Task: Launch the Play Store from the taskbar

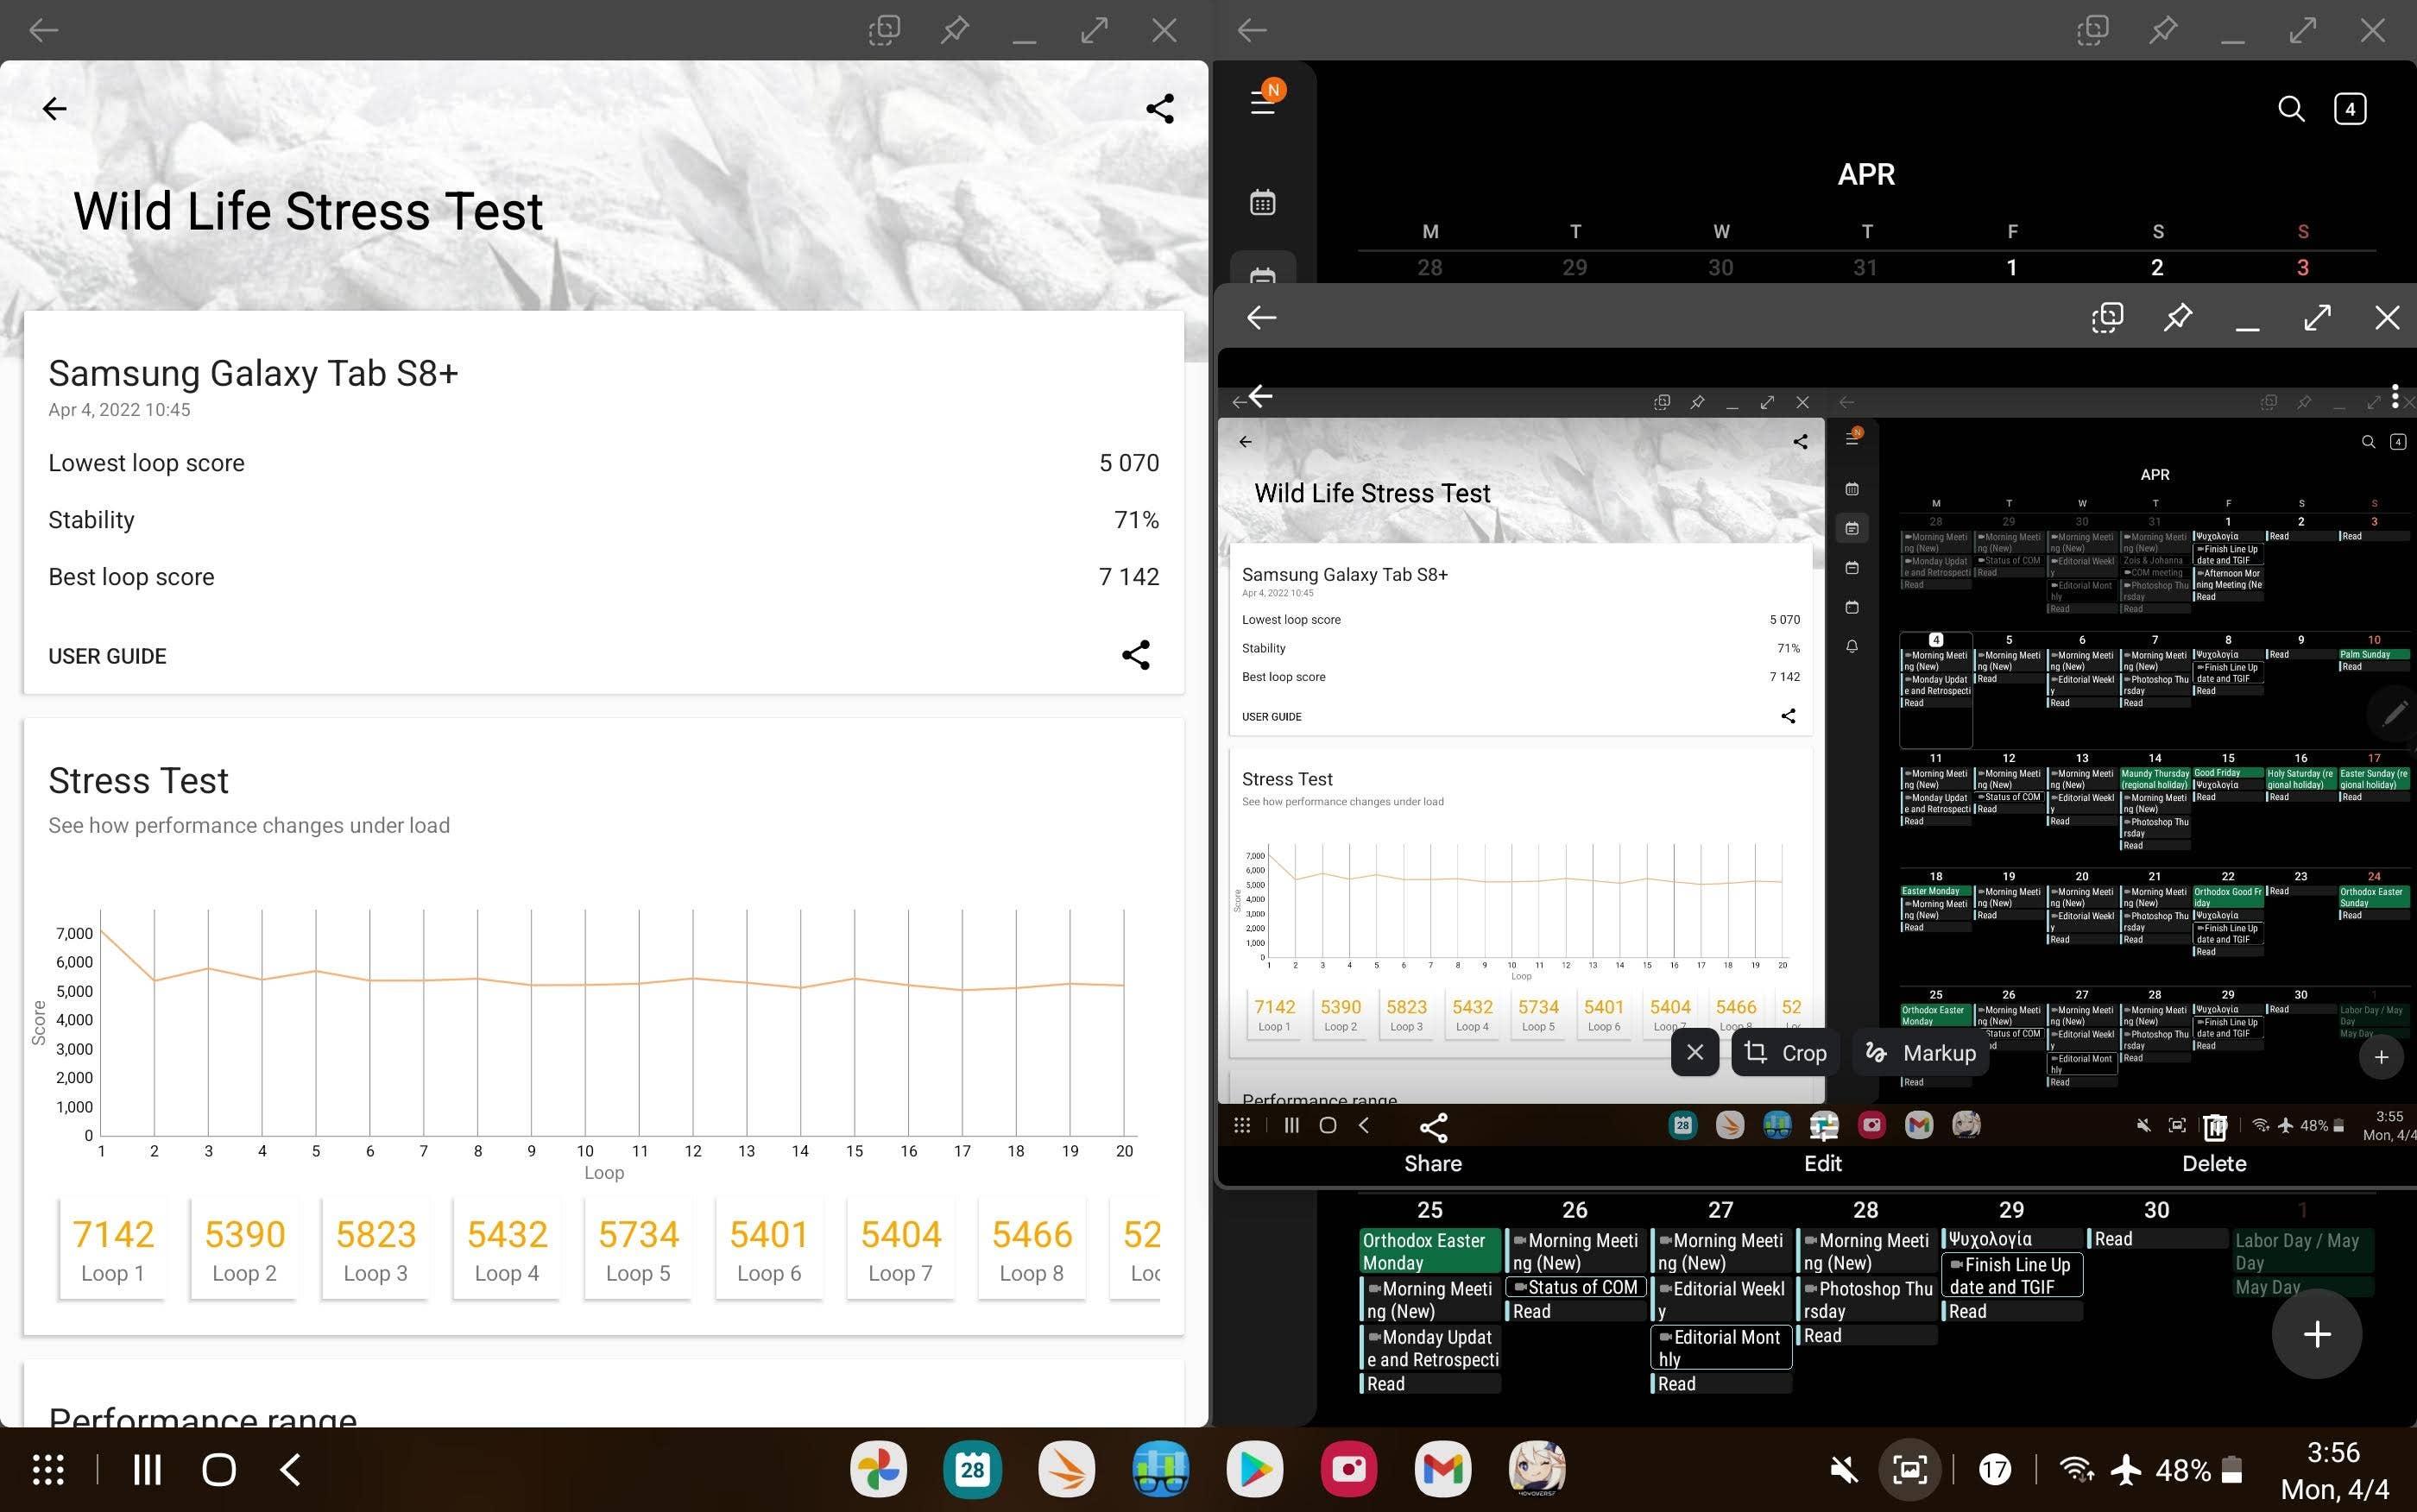Action: pos(1255,1469)
